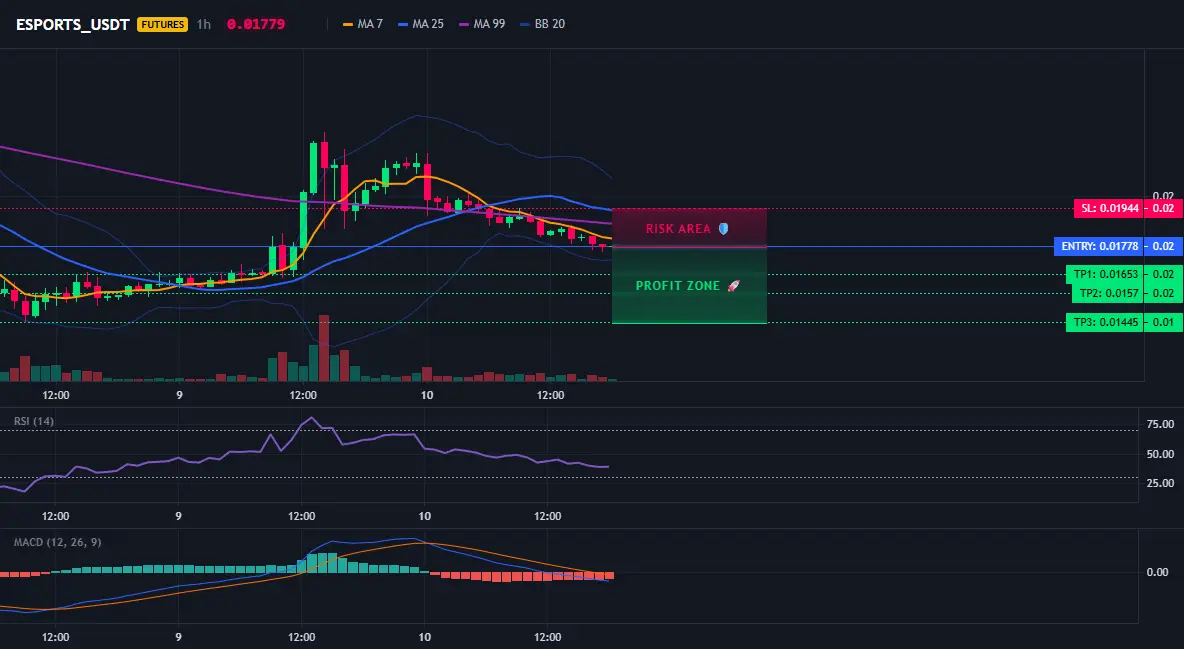1184x649 pixels.
Task: Click the yellow FUTURES badge
Action: (x=162, y=24)
